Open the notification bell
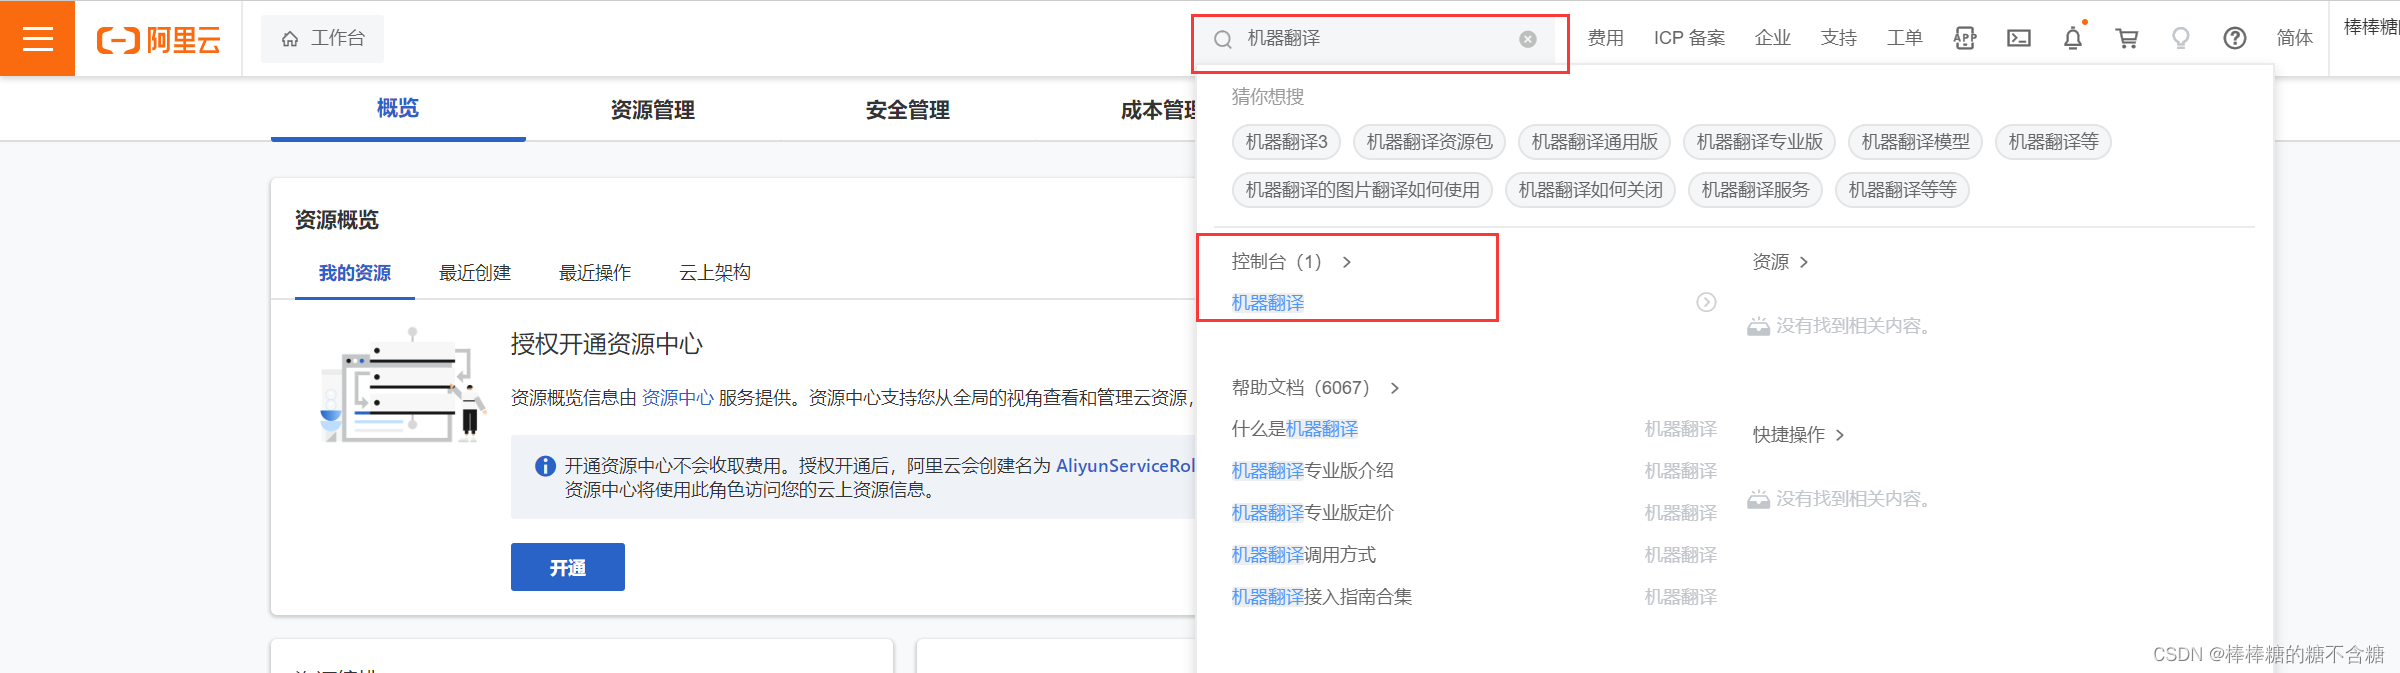This screenshot has height=673, width=2400. 2073,38
